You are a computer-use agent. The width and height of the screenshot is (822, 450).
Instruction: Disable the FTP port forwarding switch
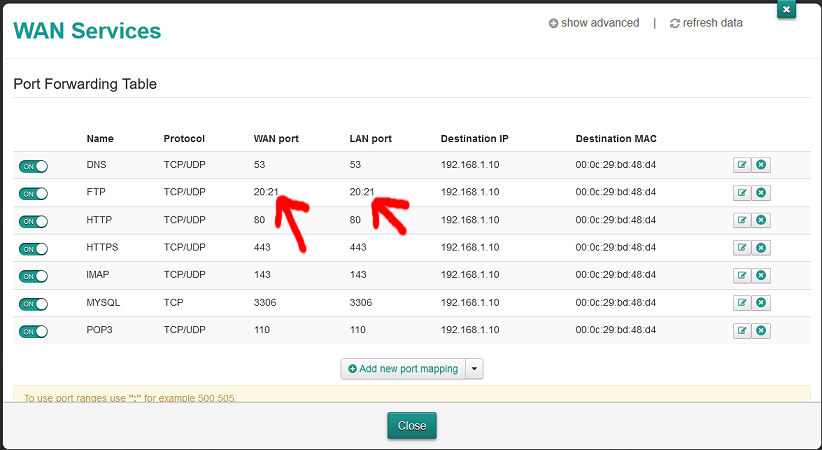click(33, 194)
